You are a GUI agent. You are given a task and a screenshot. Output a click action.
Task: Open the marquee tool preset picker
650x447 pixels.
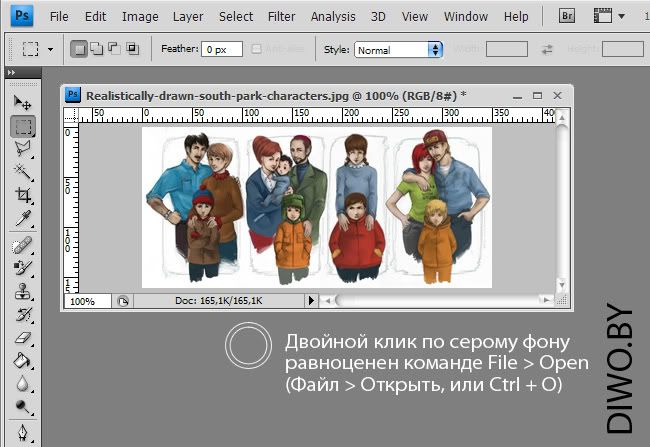coord(51,49)
